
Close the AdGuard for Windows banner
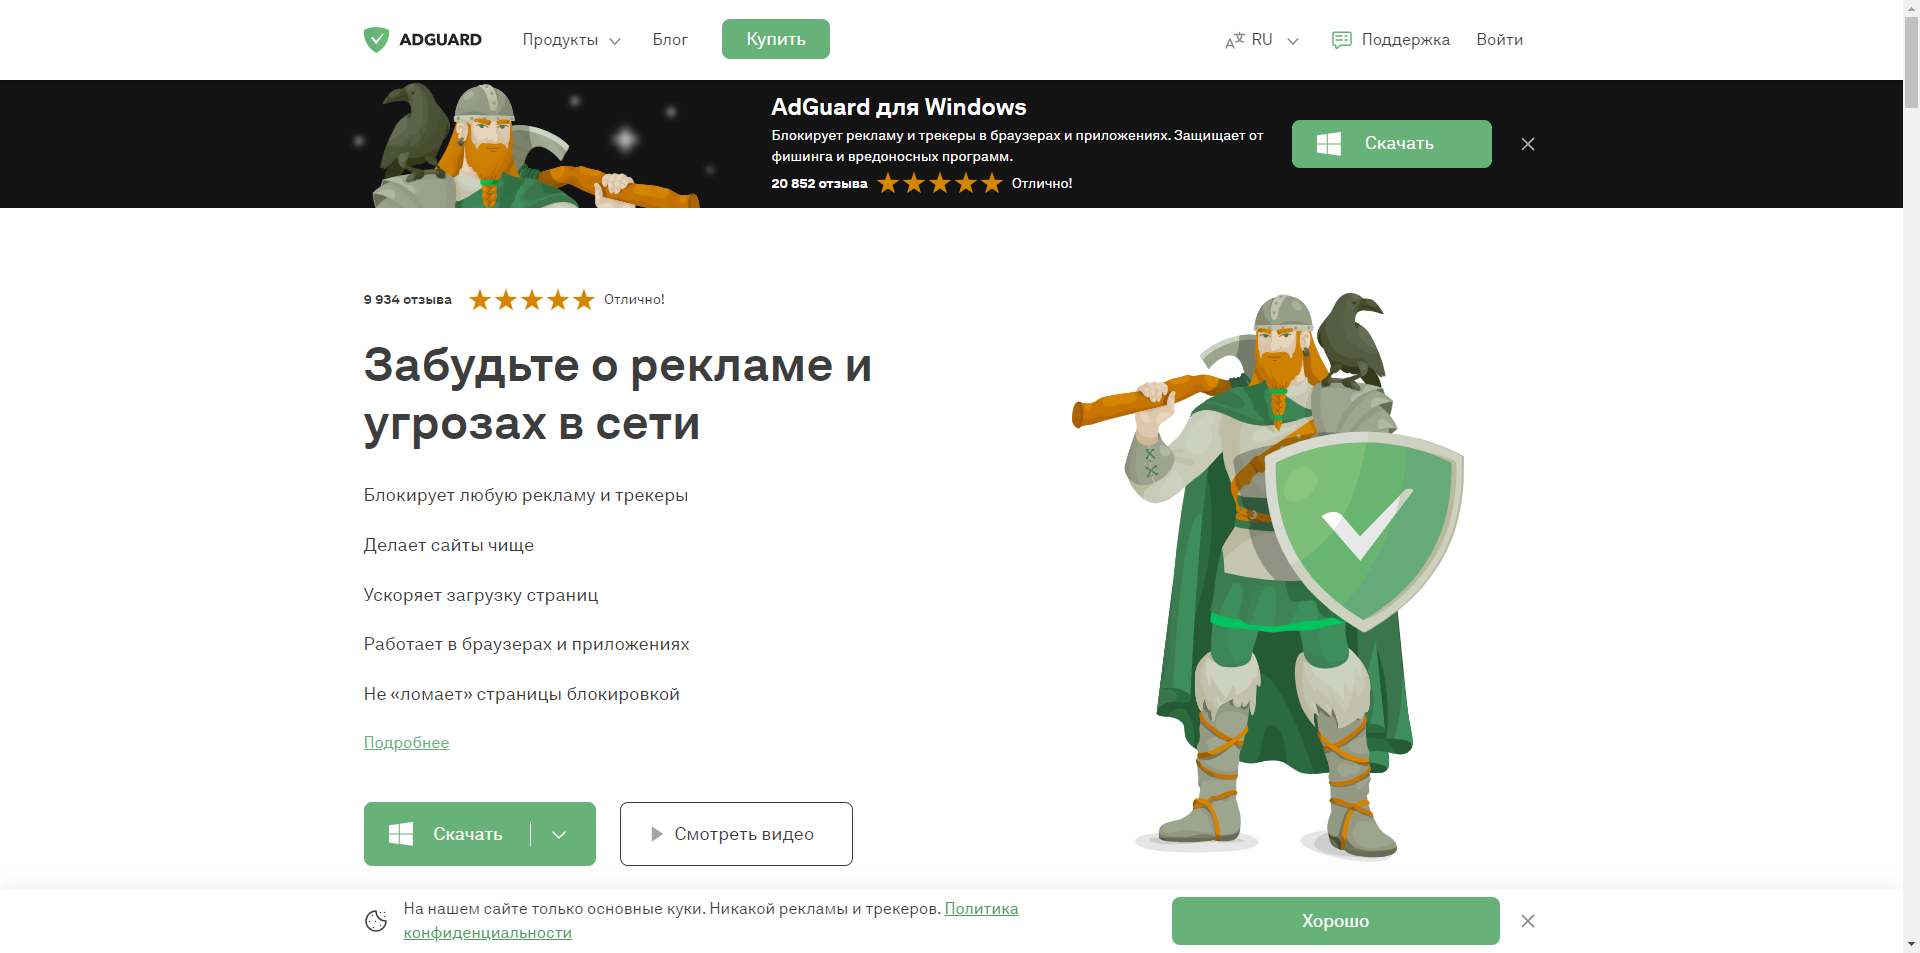(x=1528, y=144)
